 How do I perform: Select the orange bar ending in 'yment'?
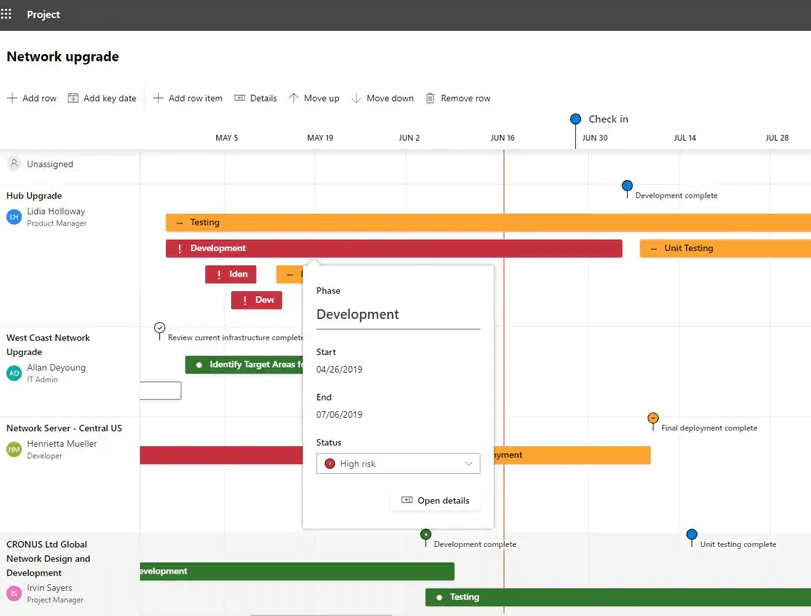click(x=572, y=455)
